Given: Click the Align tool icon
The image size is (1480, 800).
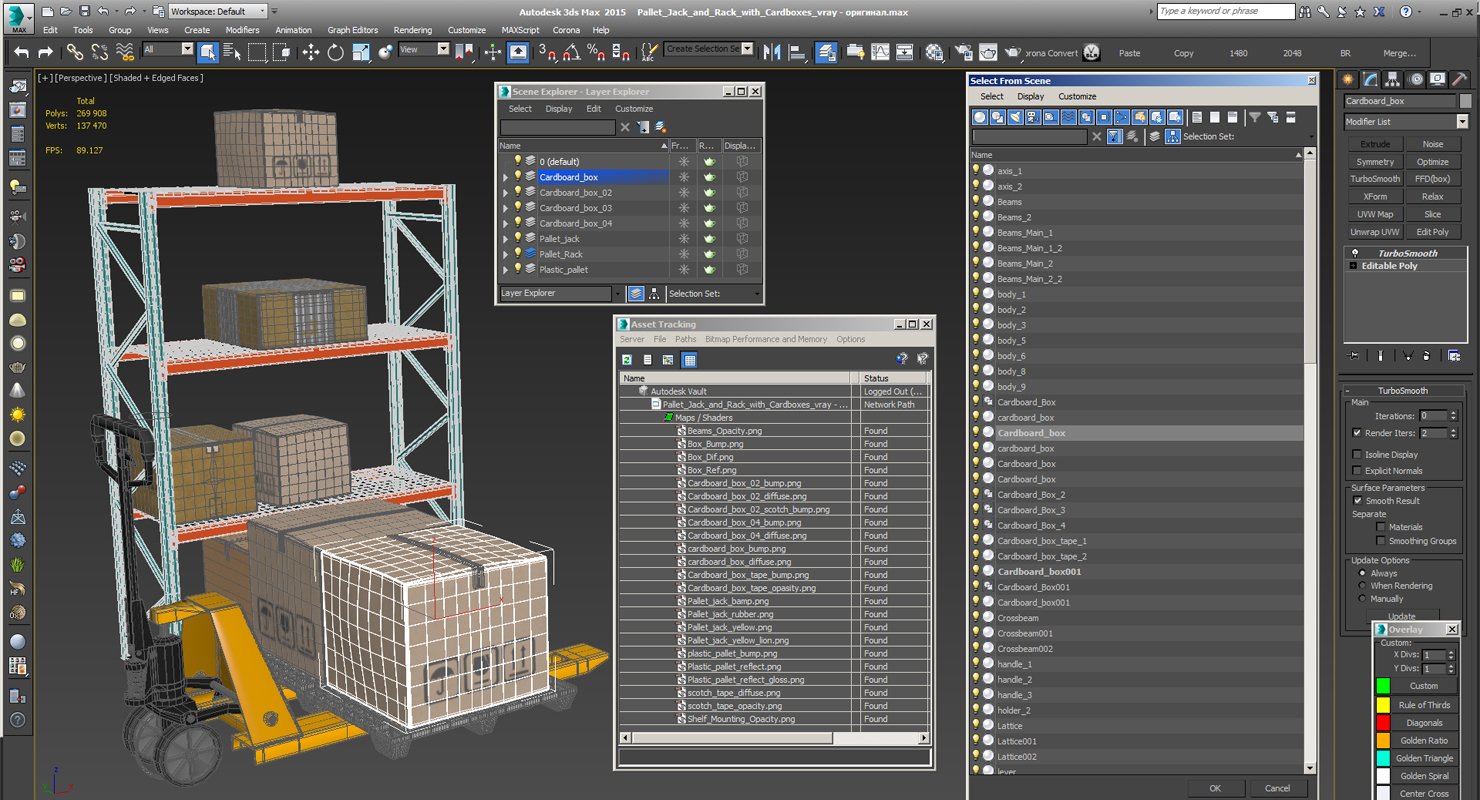Looking at the screenshot, I should pos(797,52).
